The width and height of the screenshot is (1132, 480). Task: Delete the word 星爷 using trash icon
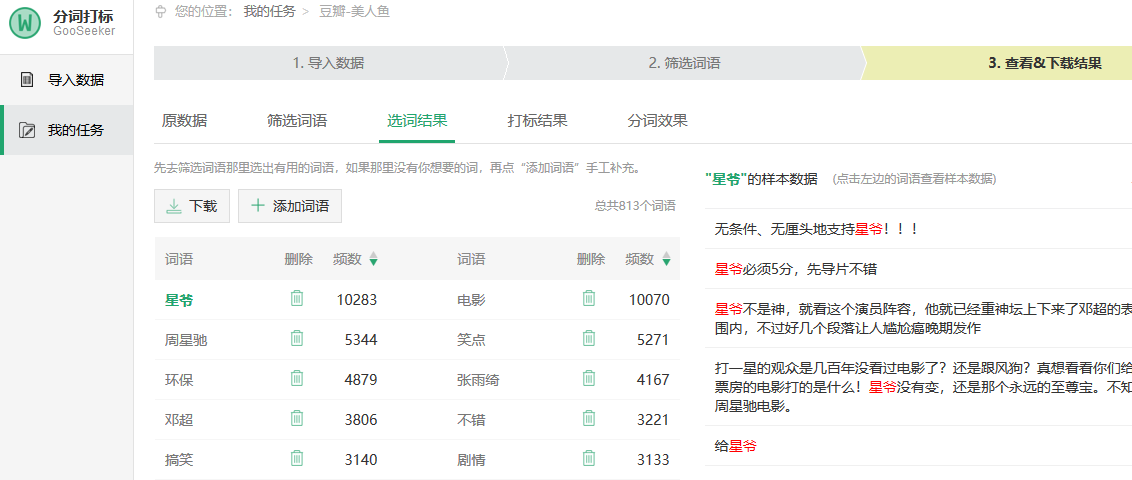297,298
